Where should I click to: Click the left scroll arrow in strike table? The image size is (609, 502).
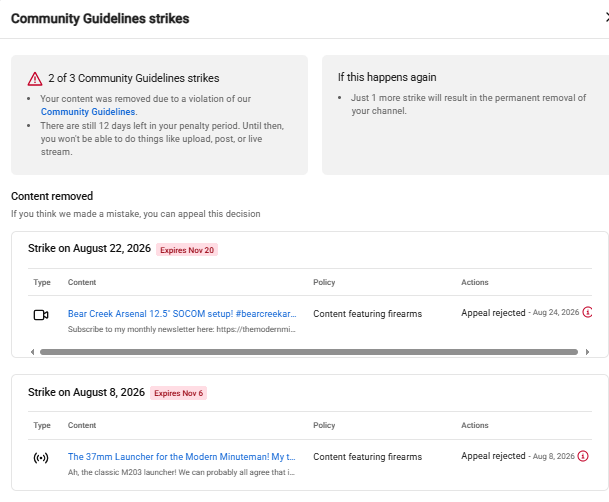(x=33, y=352)
